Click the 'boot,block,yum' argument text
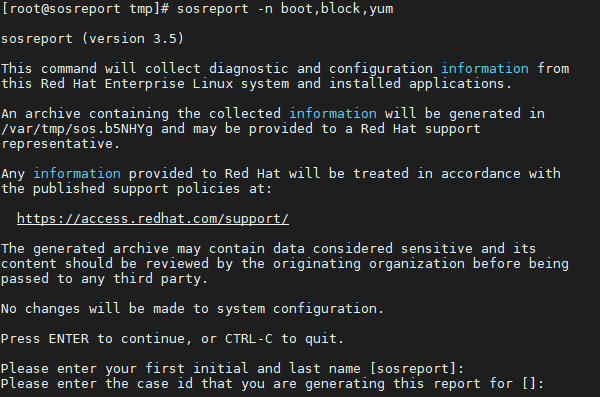The width and height of the screenshot is (600, 397). pos(337,8)
